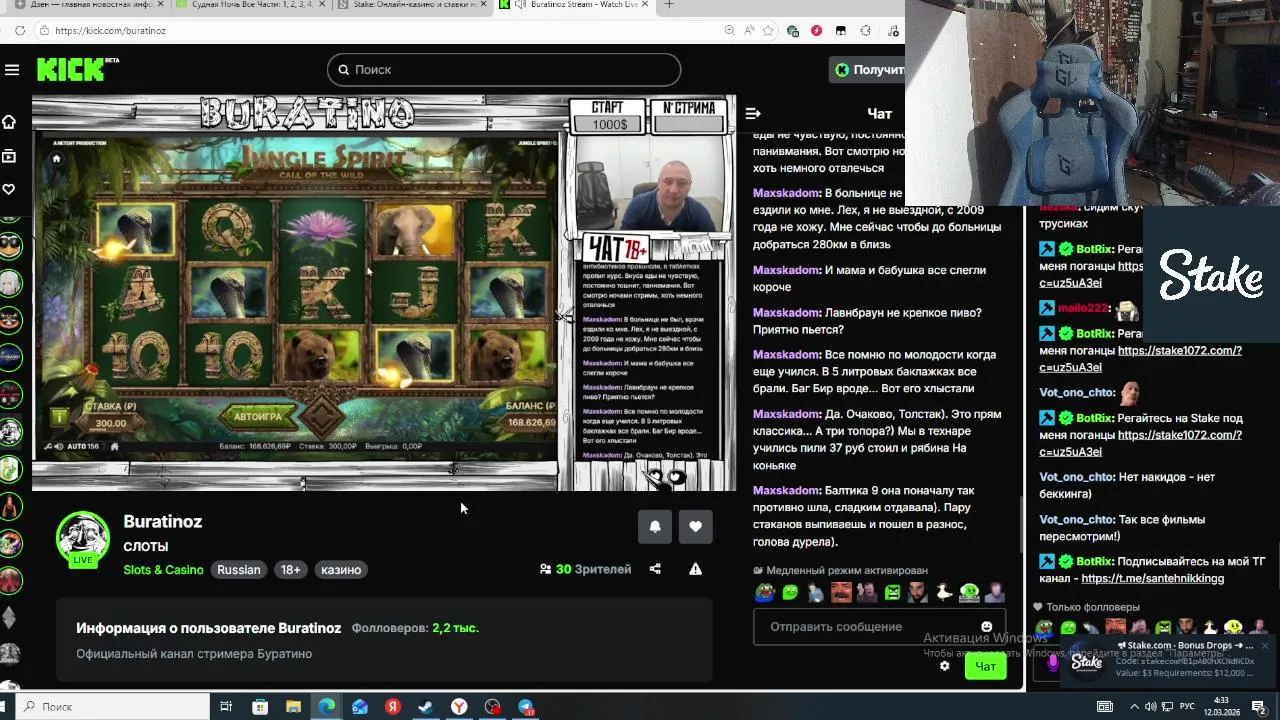The height and width of the screenshot is (720, 1280).
Task: Open Yandex browser on taskbar
Action: point(459,707)
